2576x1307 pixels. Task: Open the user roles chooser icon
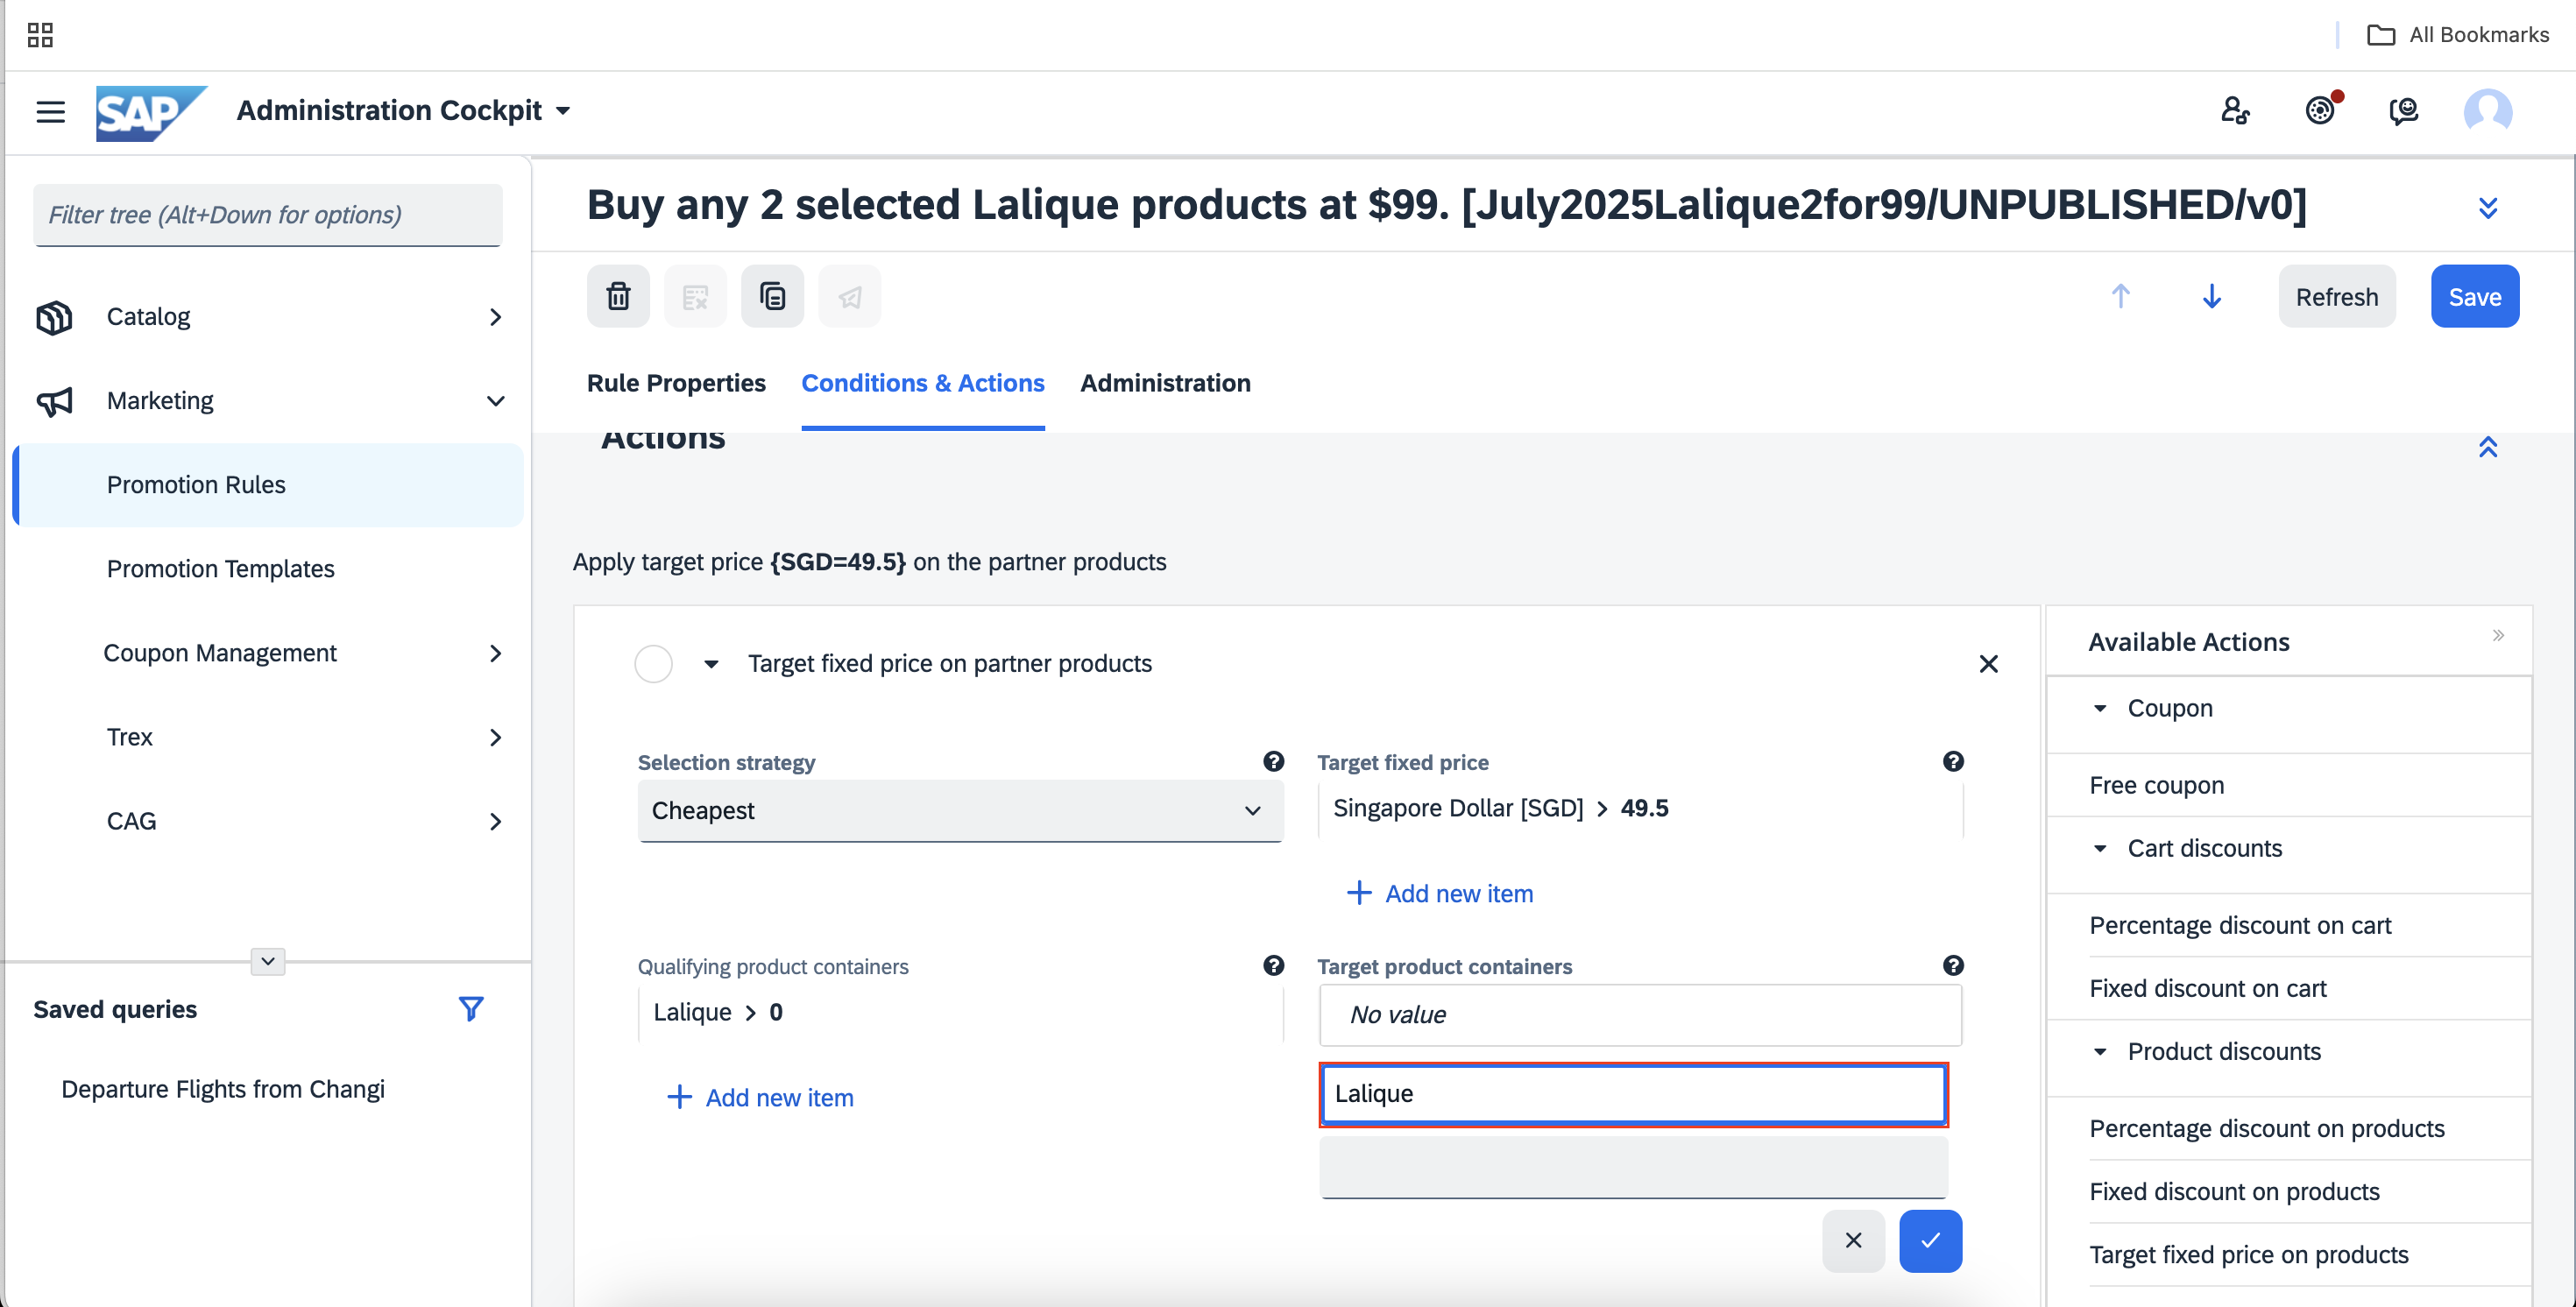[x=2235, y=110]
